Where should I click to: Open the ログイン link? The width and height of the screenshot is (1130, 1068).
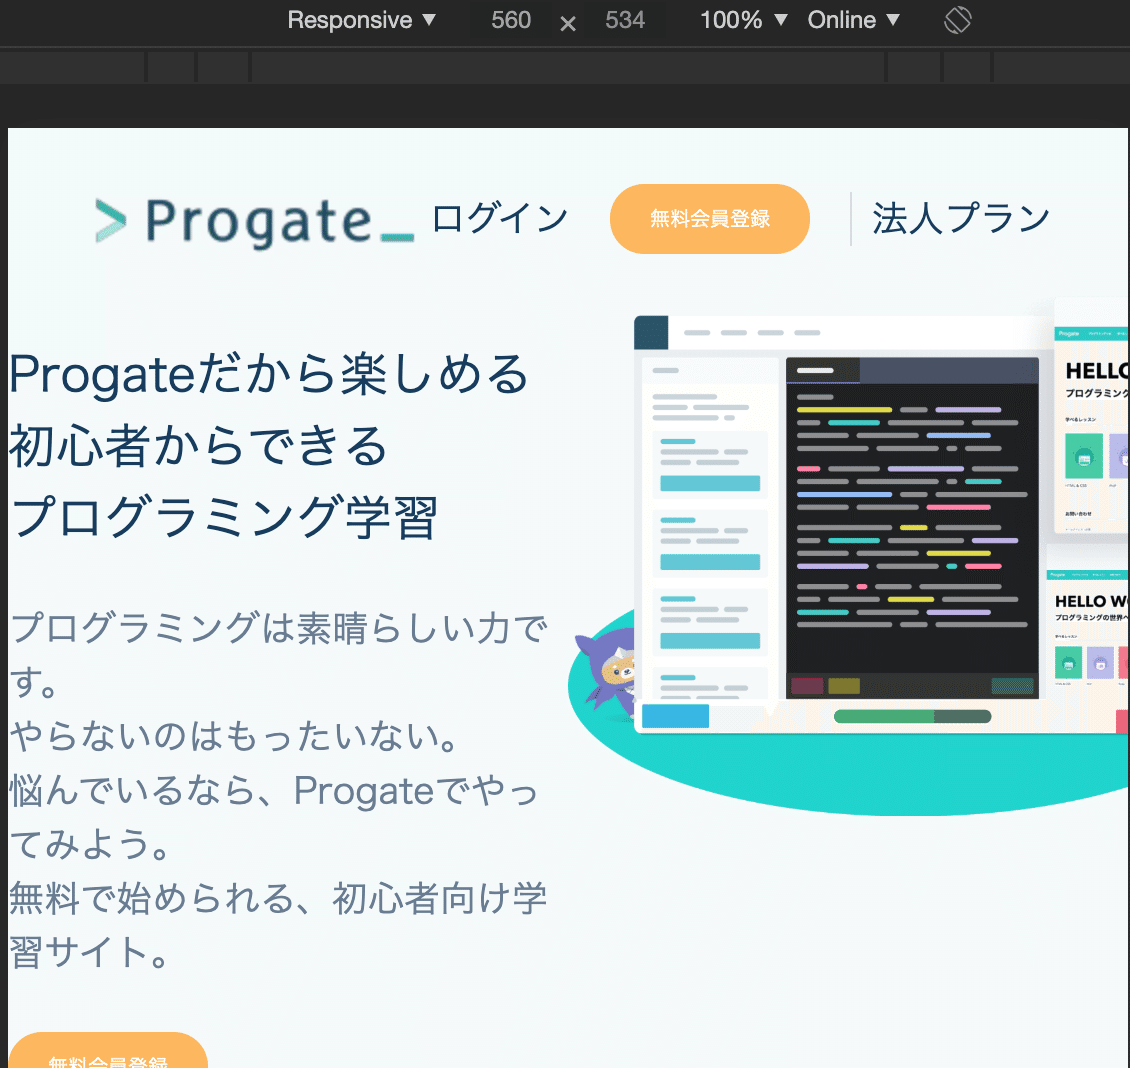499,218
